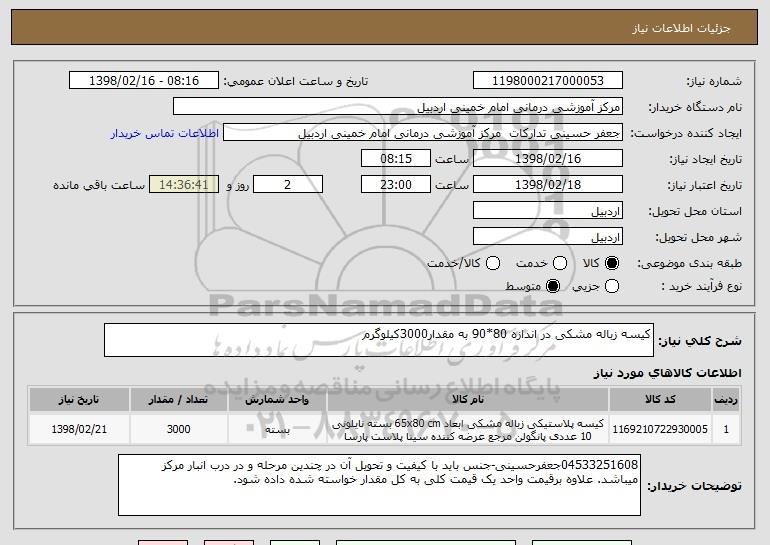Click the شماره نیاز field 1198000217000053
Viewport: 770px width, 545px height.
pyautogui.click(x=548, y=81)
